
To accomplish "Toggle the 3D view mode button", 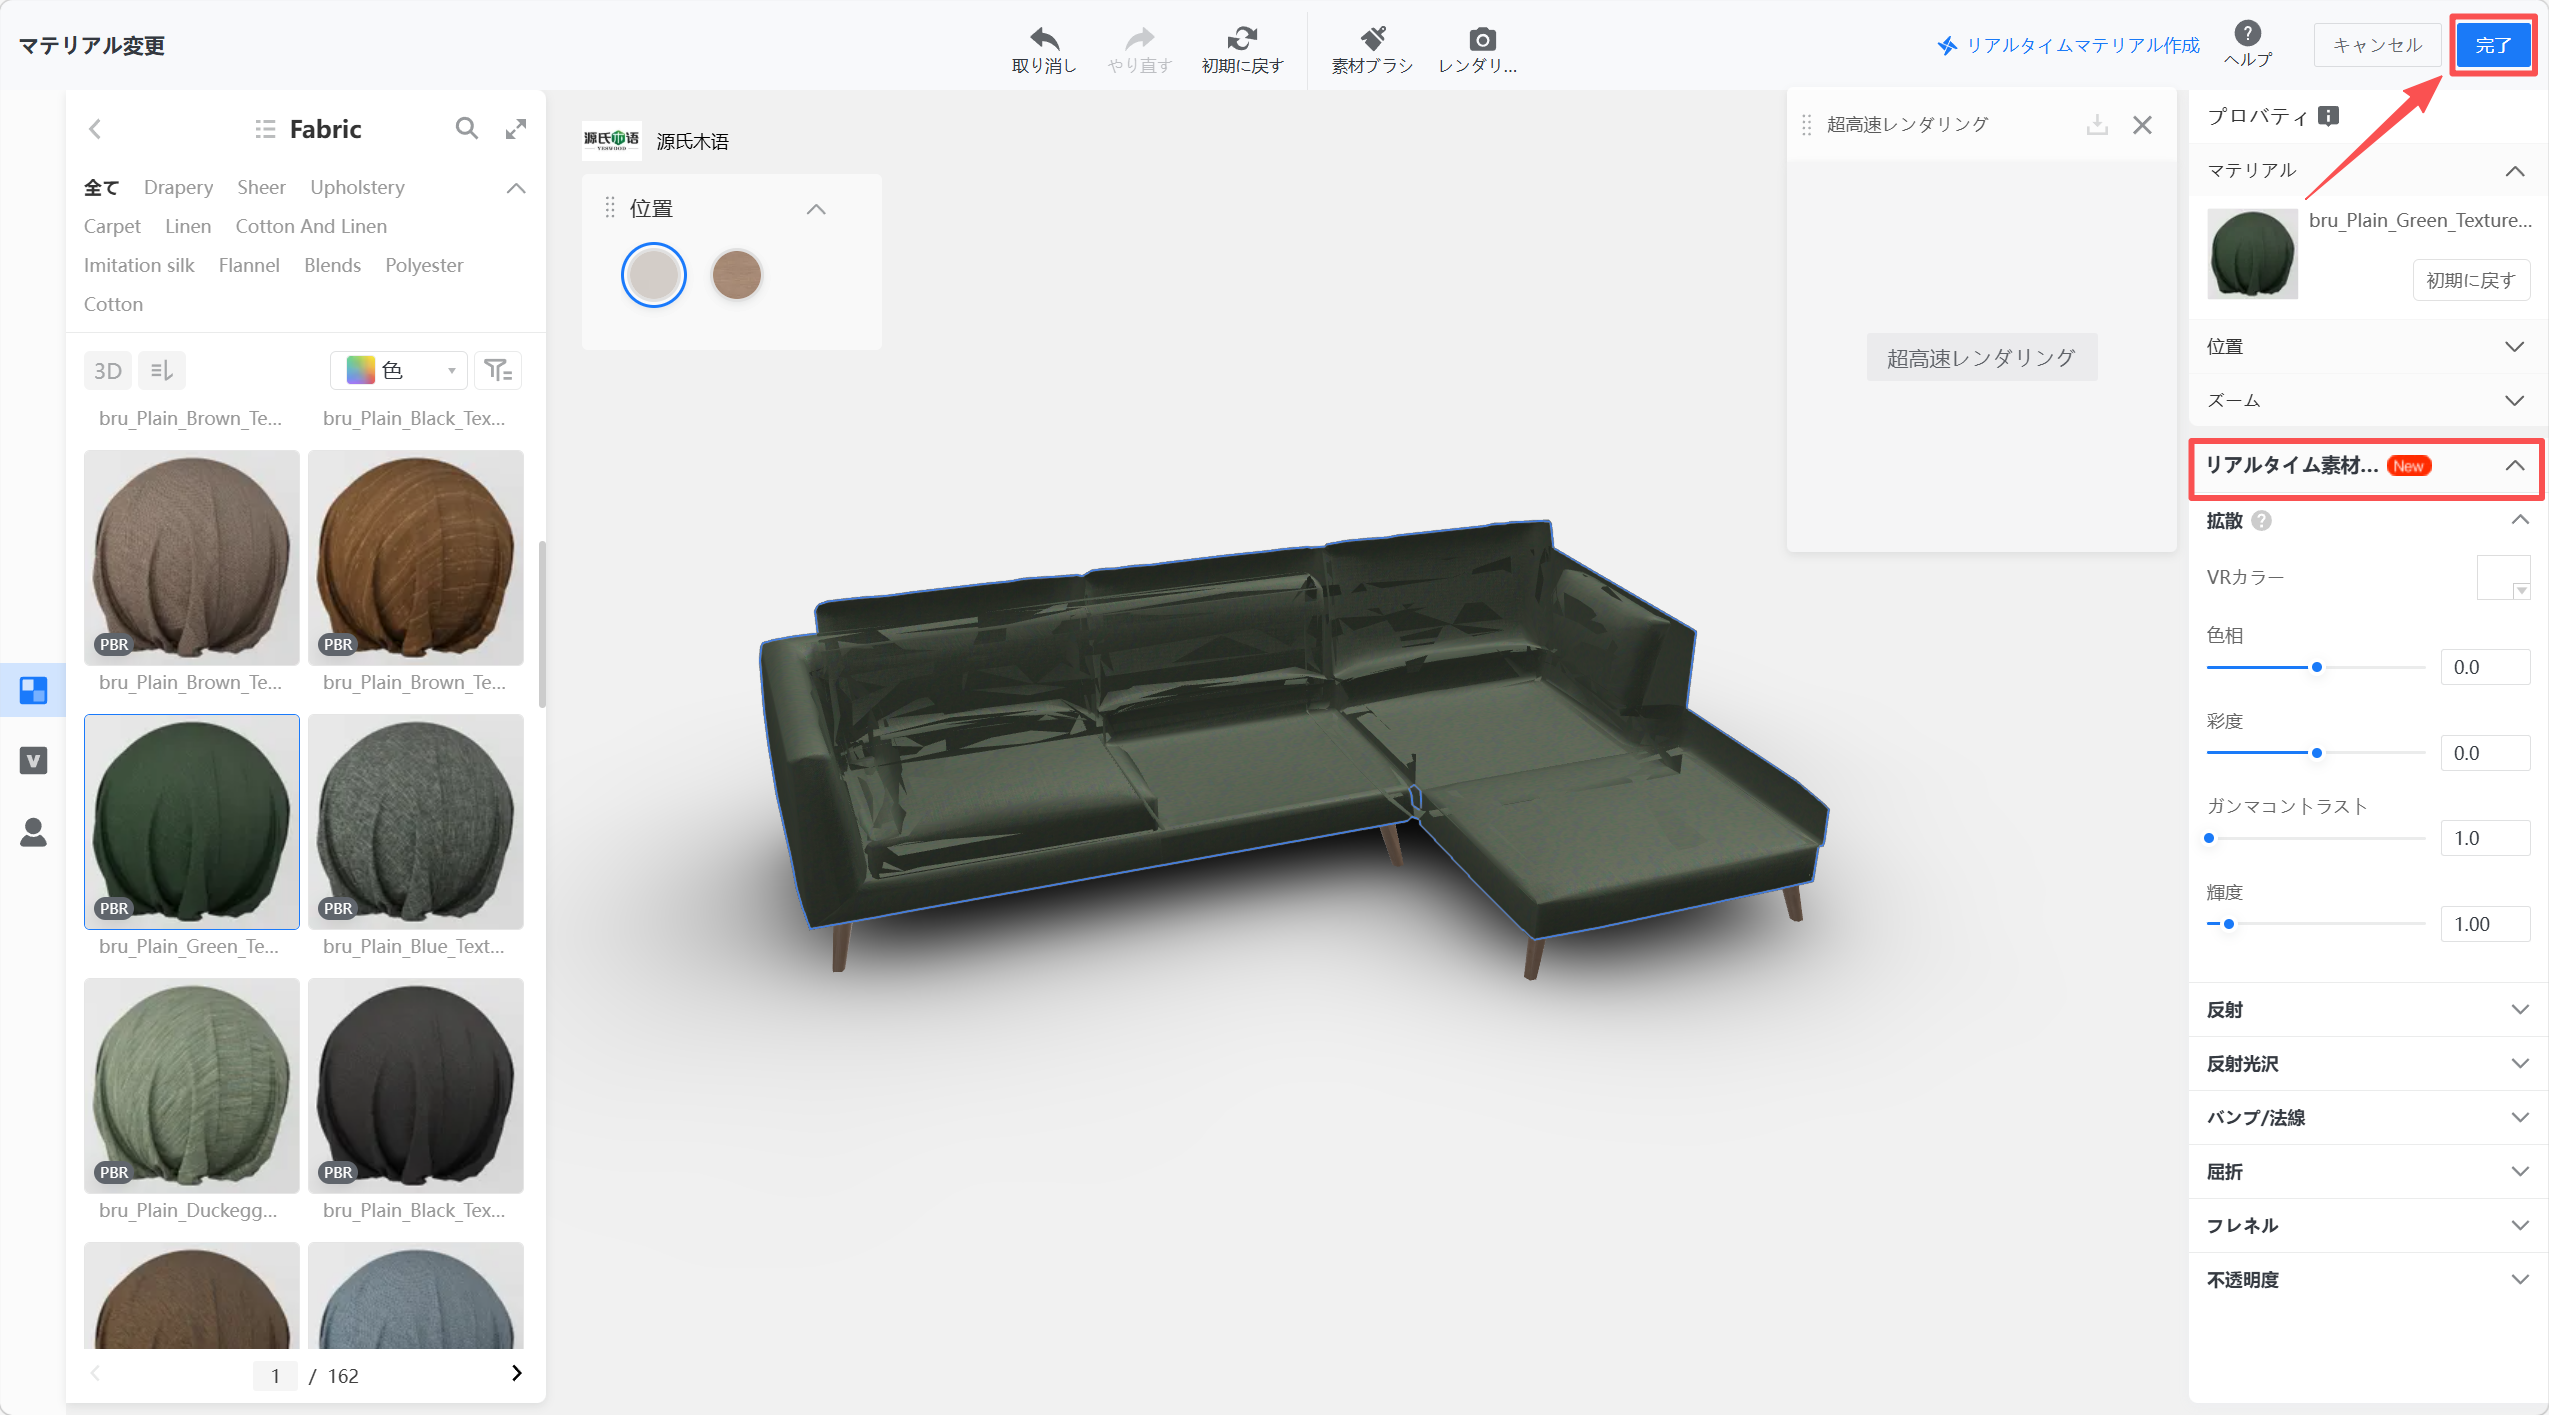I will (108, 371).
